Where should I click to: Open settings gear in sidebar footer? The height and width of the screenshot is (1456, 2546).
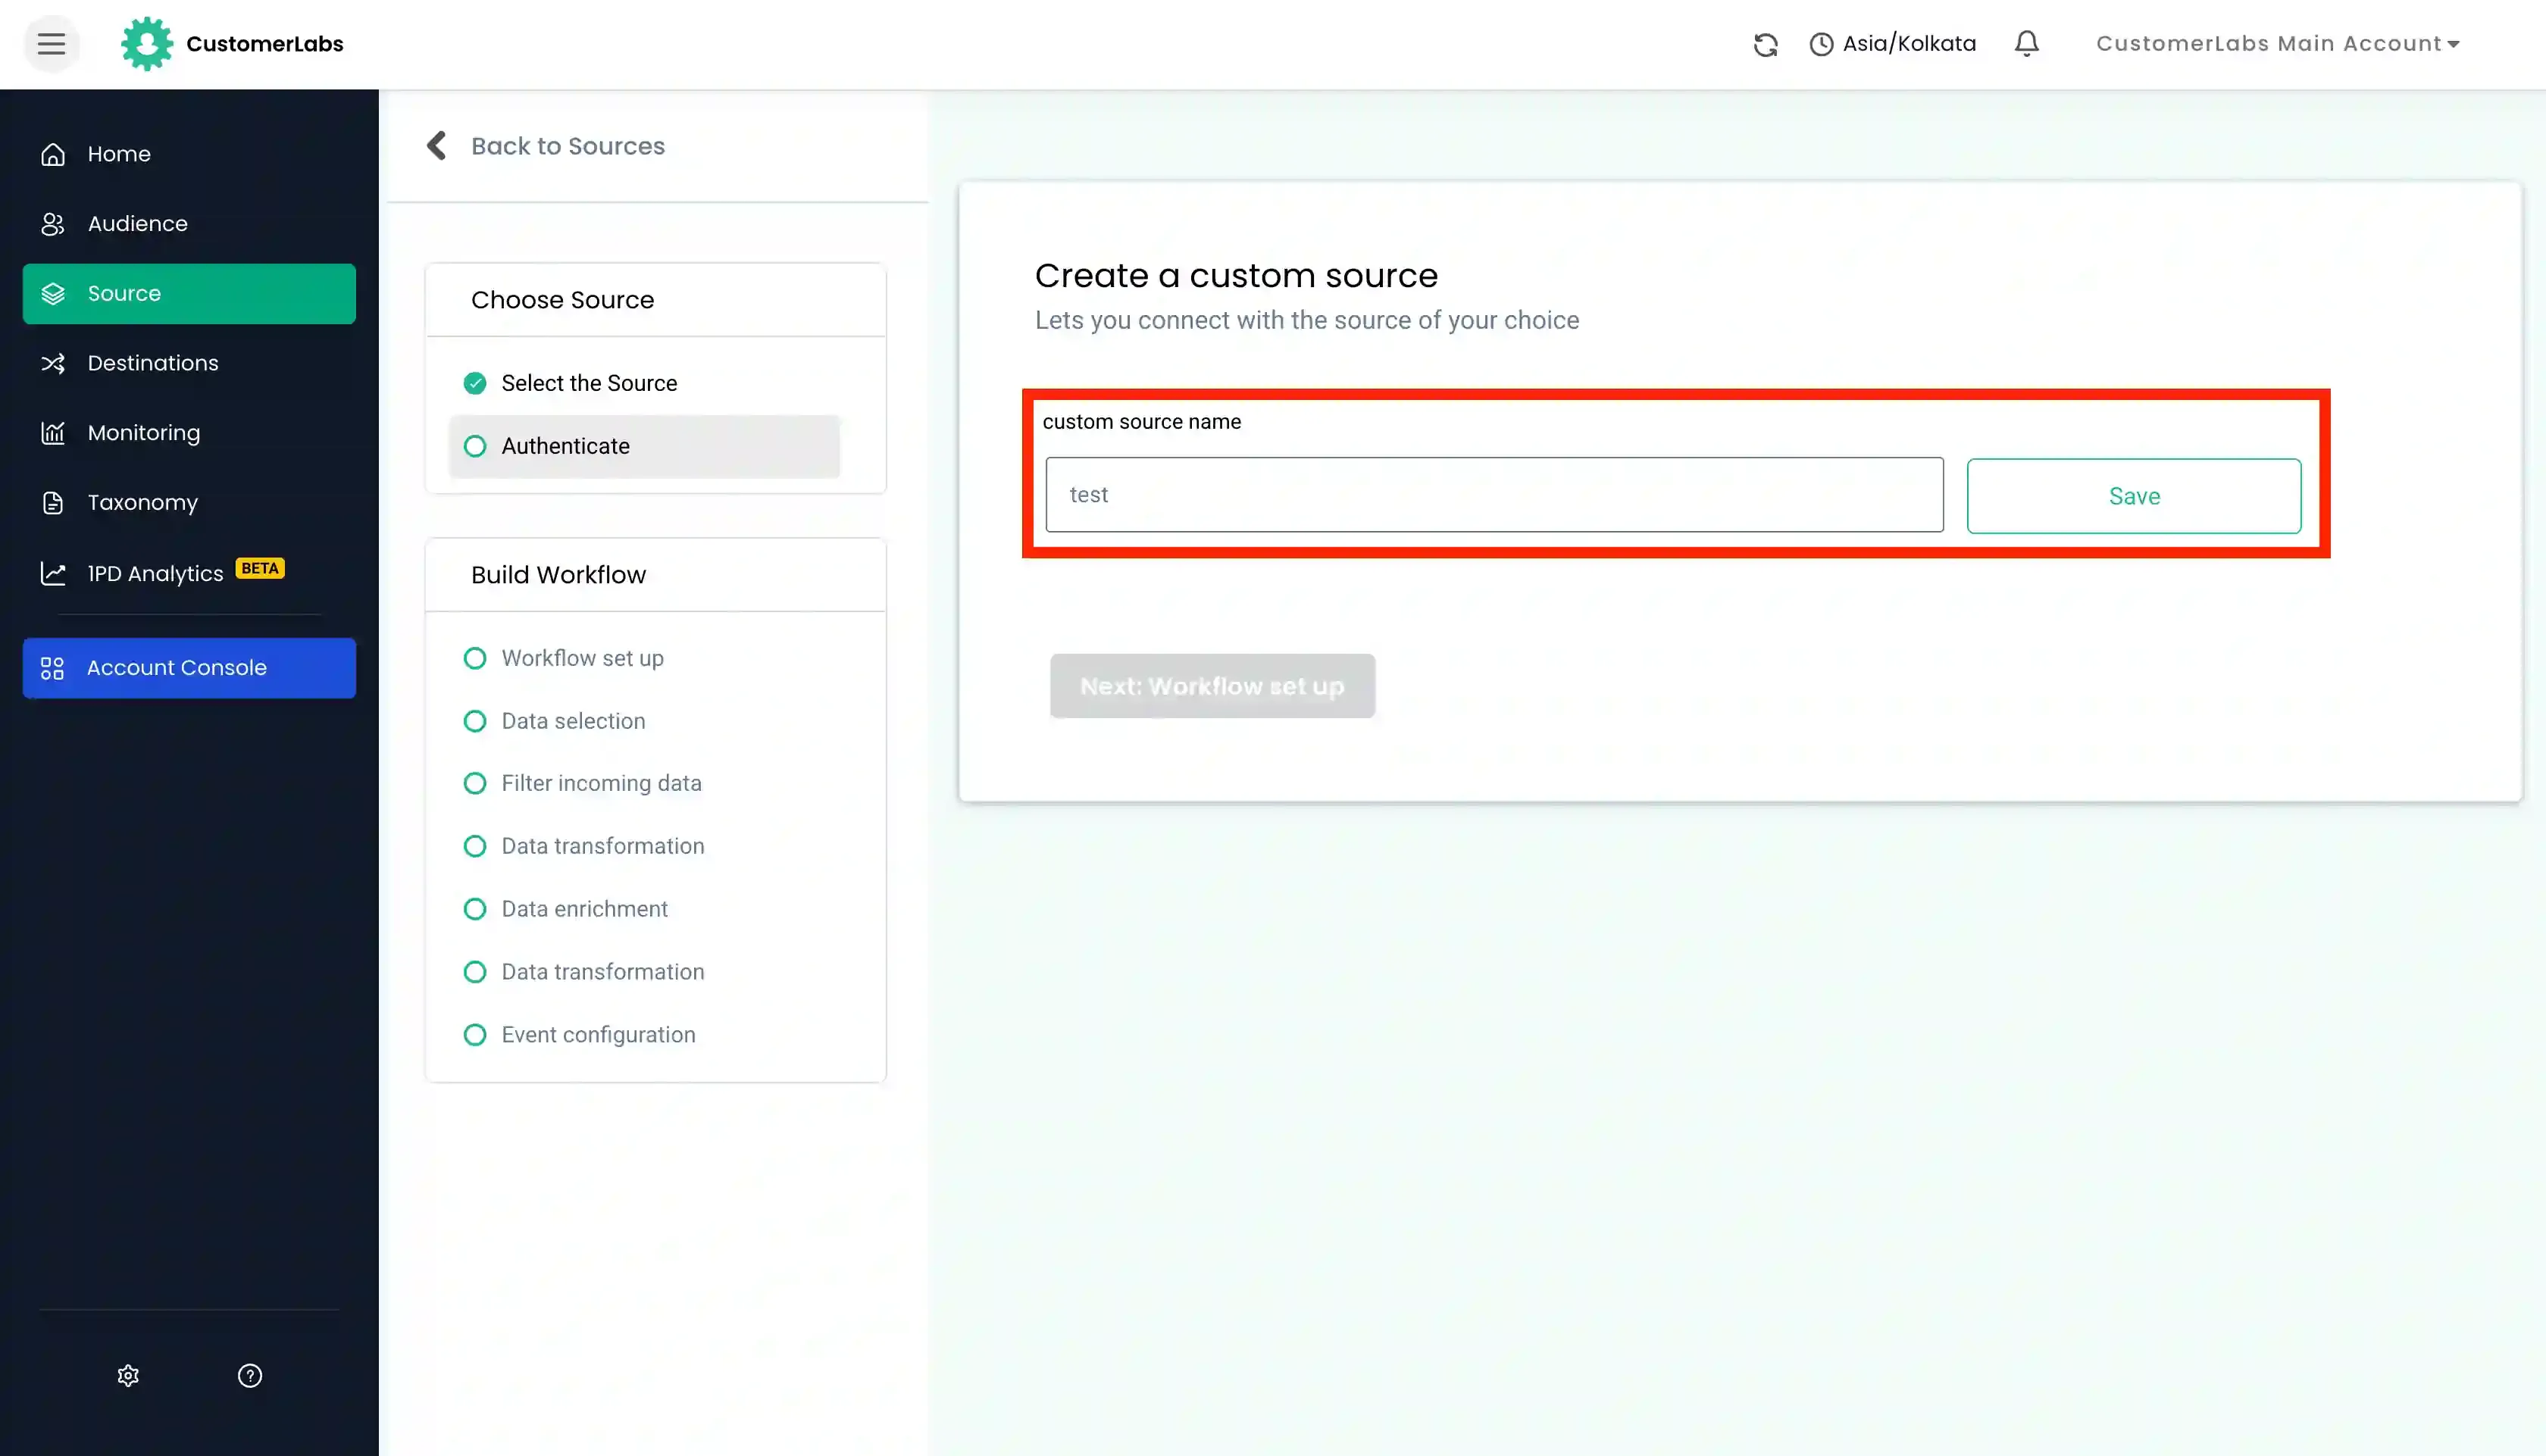[x=128, y=1376]
